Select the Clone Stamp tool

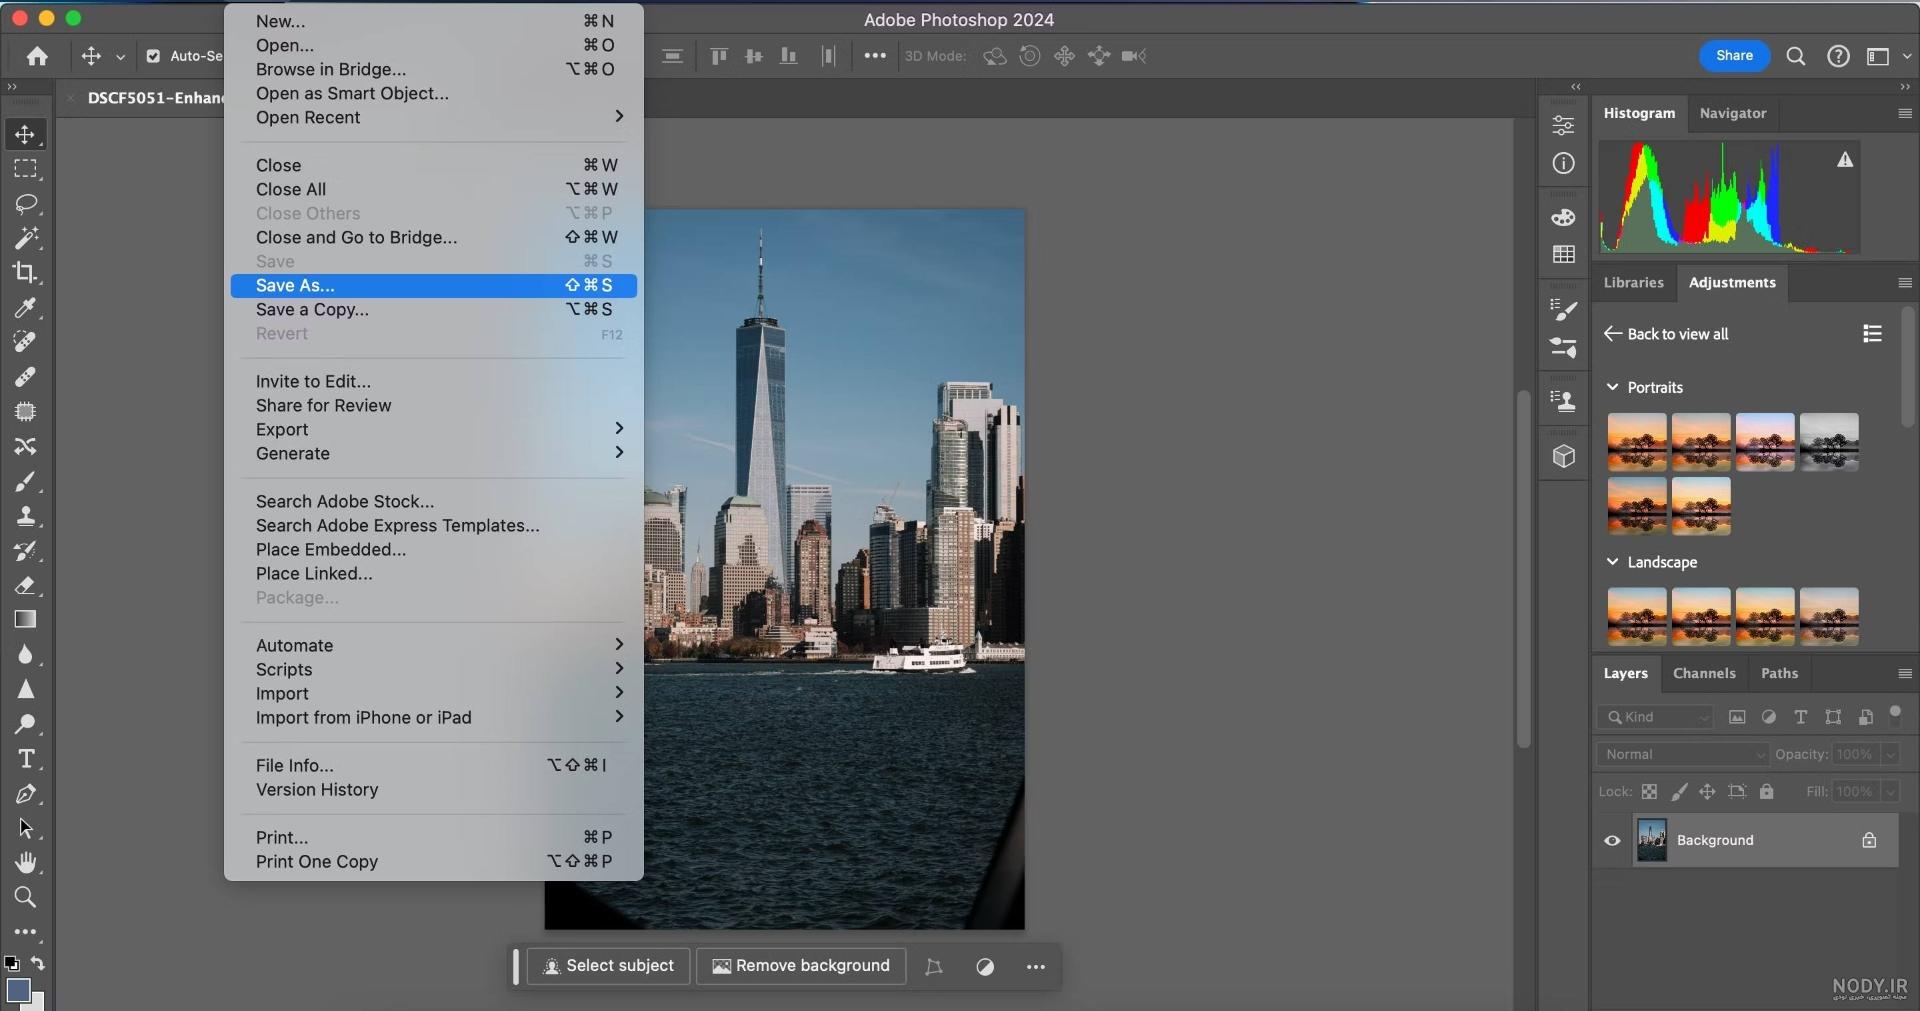coord(26,517)
